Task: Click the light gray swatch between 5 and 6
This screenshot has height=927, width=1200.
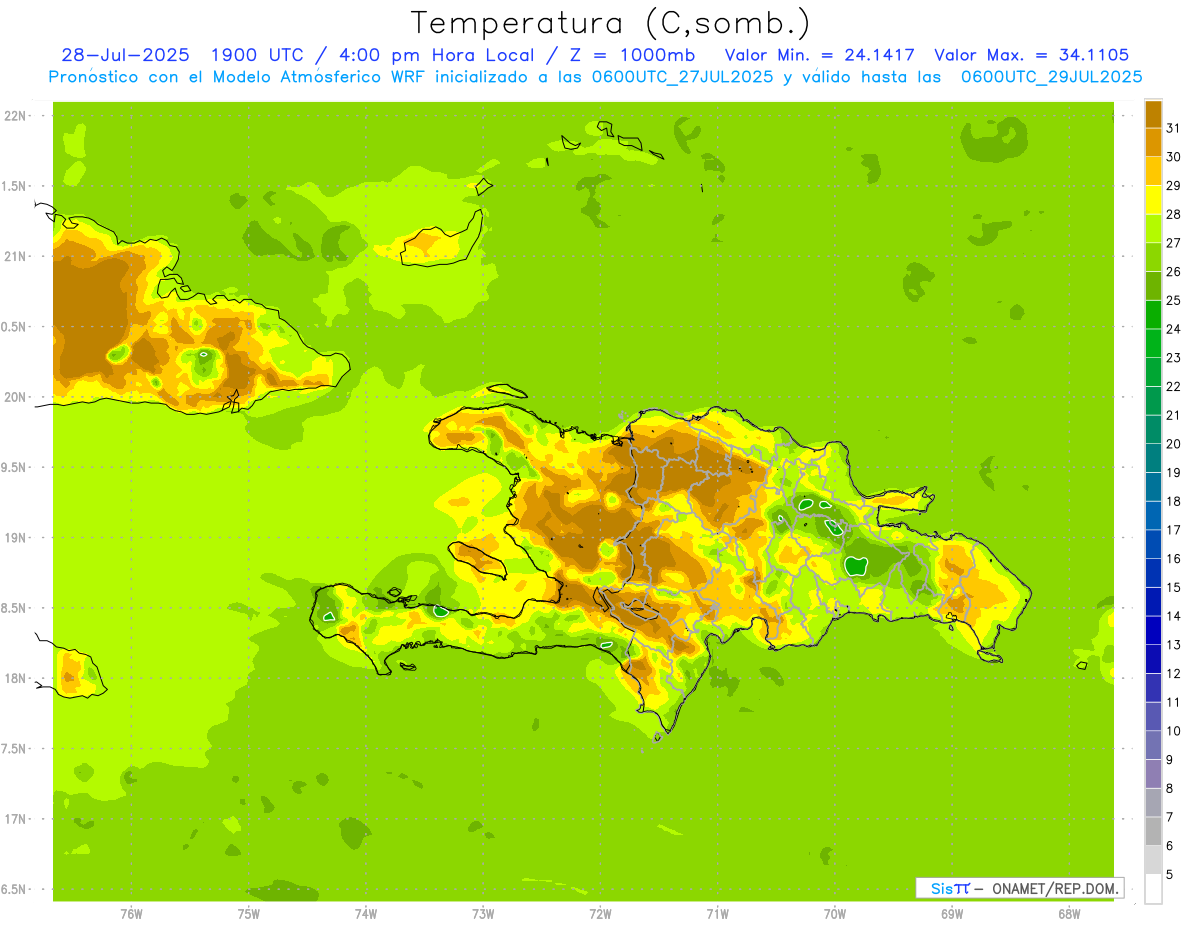Action: click(1154, 859)
